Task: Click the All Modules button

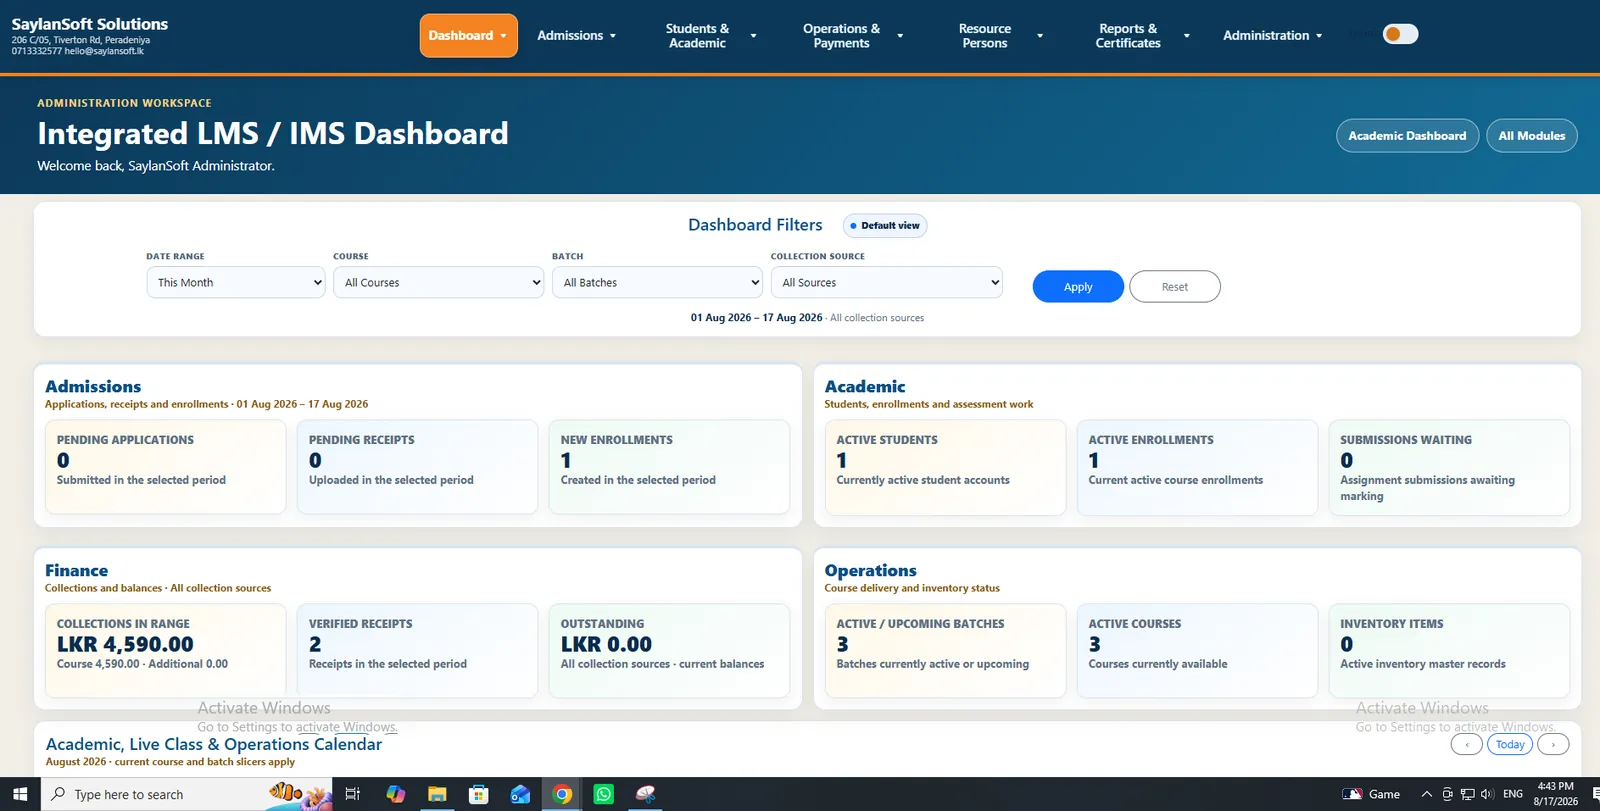Action: (1532, 136)
